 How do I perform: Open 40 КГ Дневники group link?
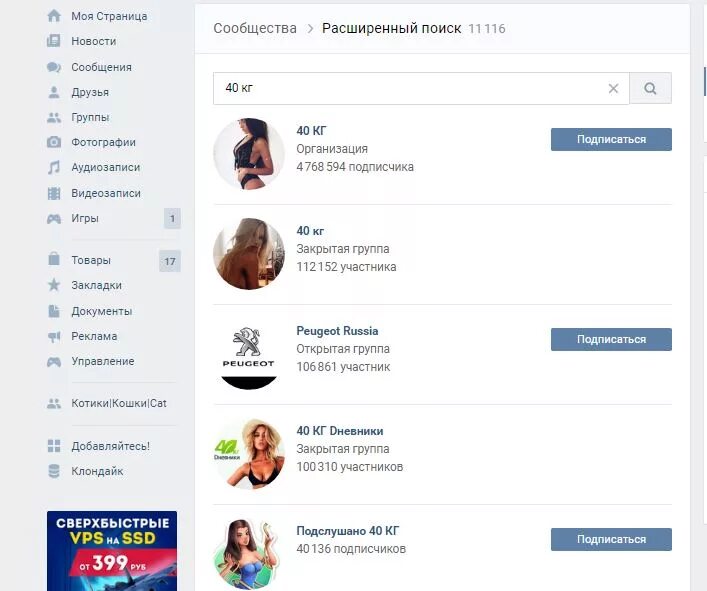pyautogui.click(x=340, y=431)
